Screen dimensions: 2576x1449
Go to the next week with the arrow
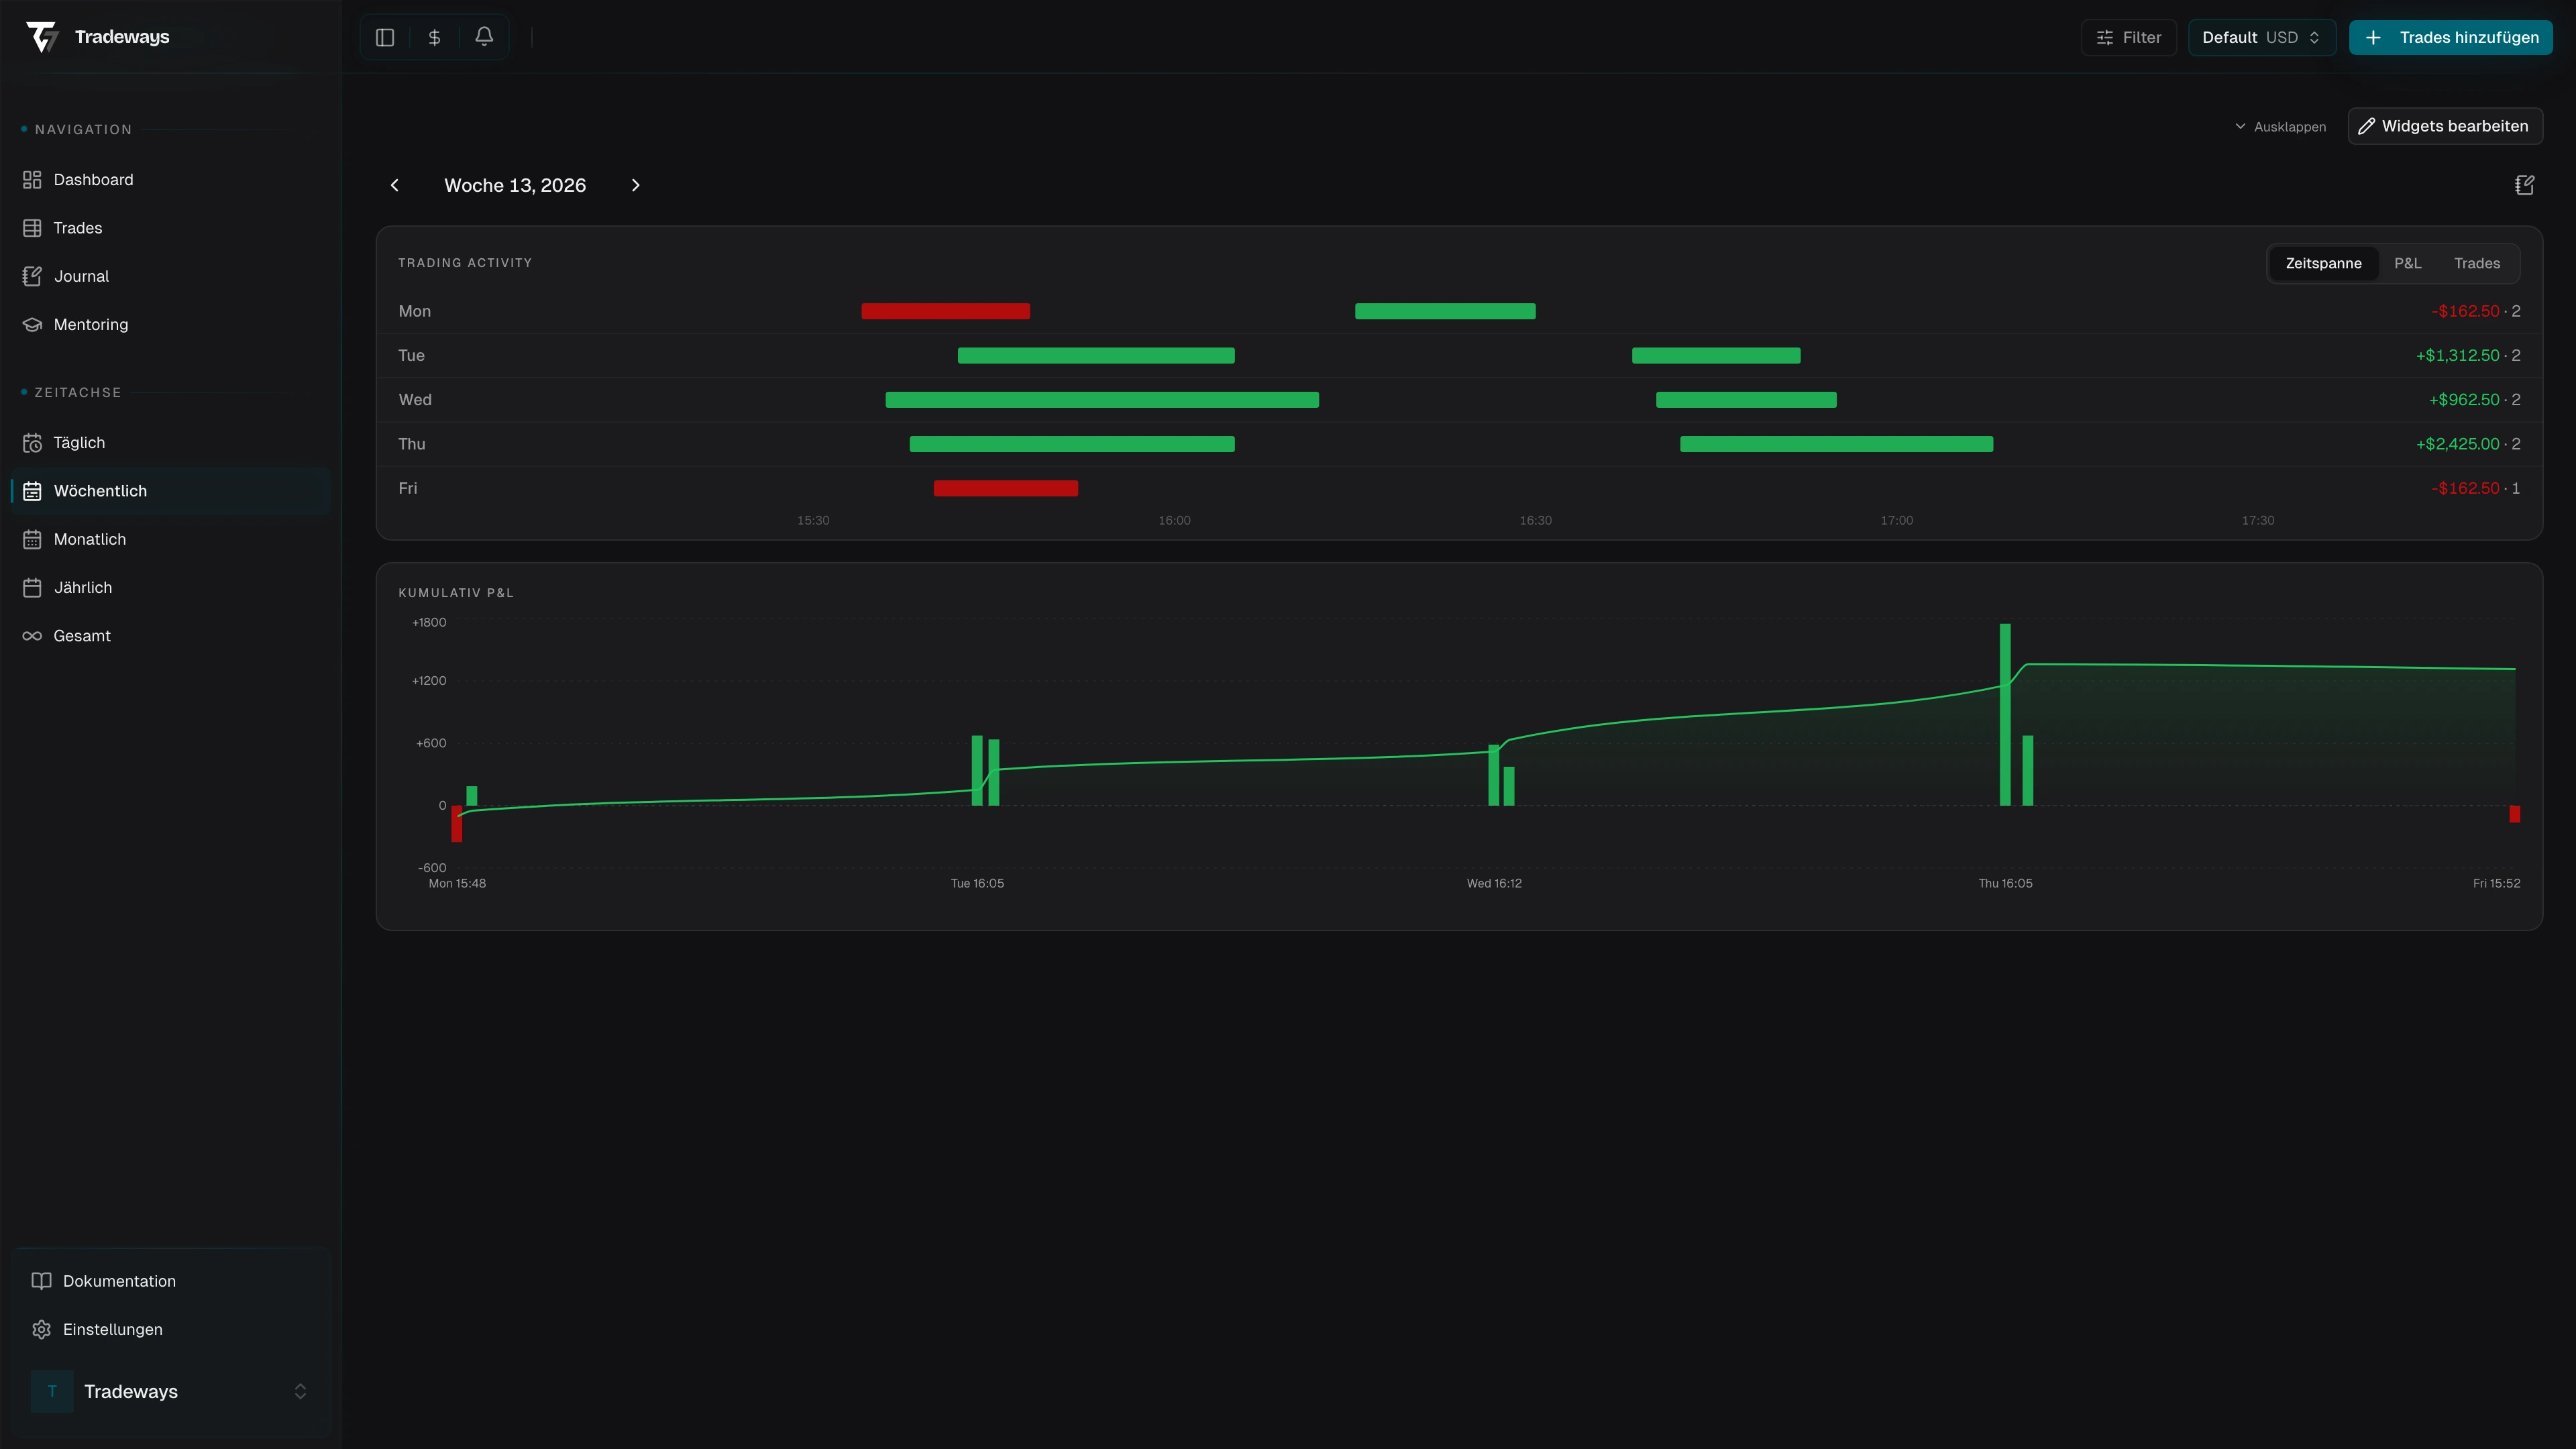click(x=636, y=185)
